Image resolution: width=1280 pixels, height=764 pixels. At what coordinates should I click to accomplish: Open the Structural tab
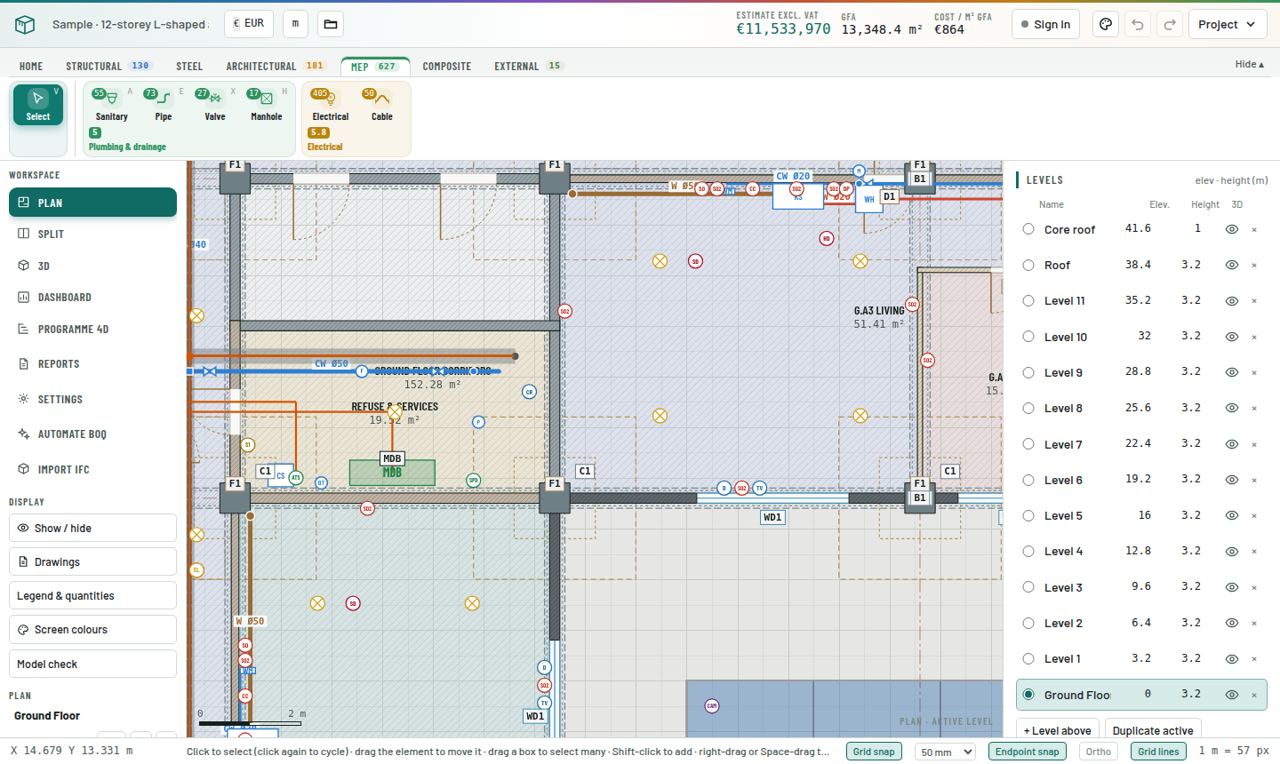(108, 66)
